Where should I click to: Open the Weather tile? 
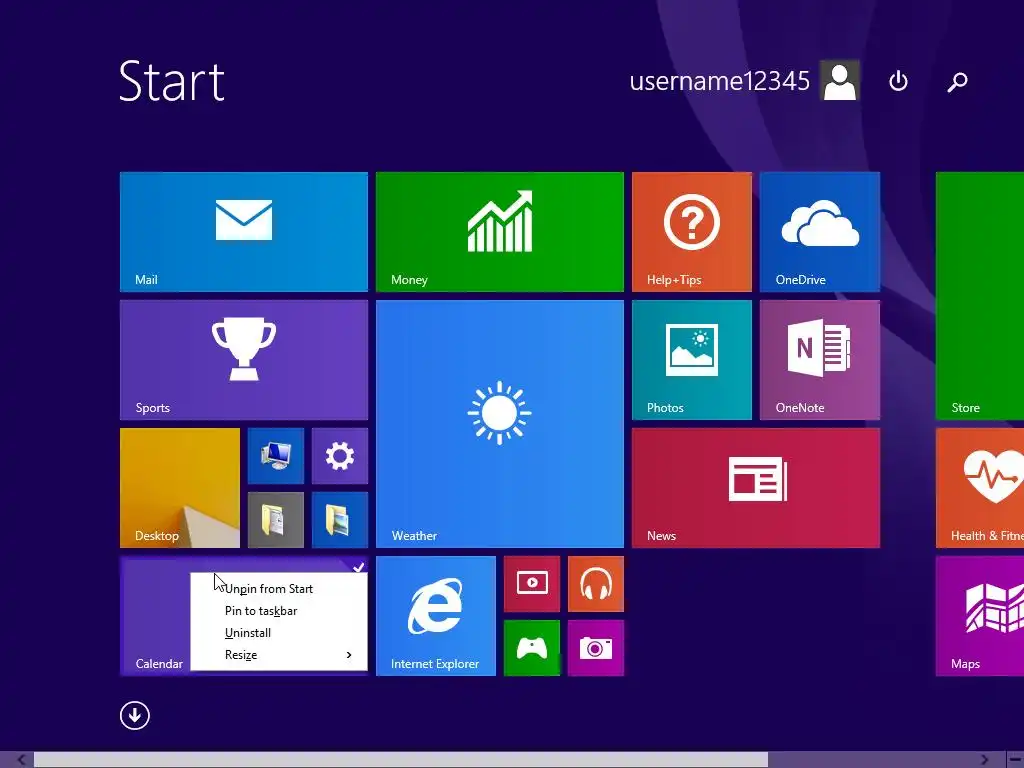pyautogui.click(x=500, y=424)
